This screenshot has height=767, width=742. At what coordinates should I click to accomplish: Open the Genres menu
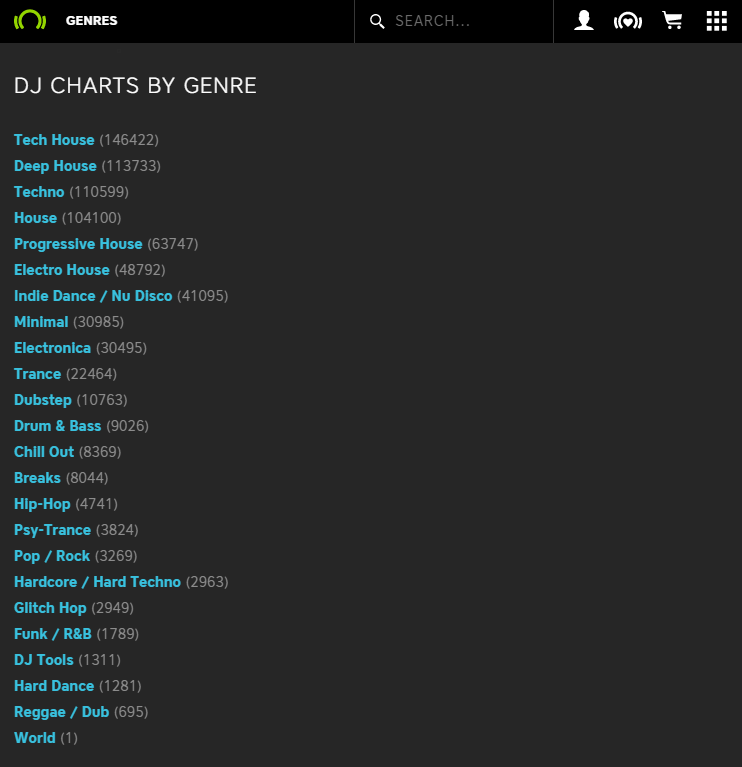91,21
